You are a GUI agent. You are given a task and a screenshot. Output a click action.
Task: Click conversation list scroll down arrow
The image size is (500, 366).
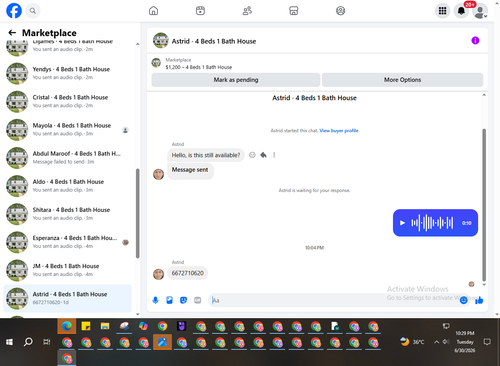point(137,314)
